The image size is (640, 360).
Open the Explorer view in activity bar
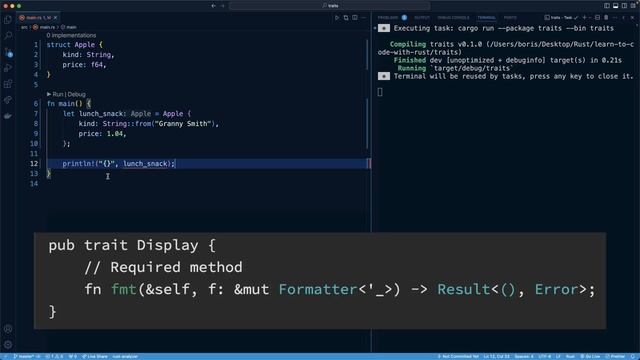point(8,20)
